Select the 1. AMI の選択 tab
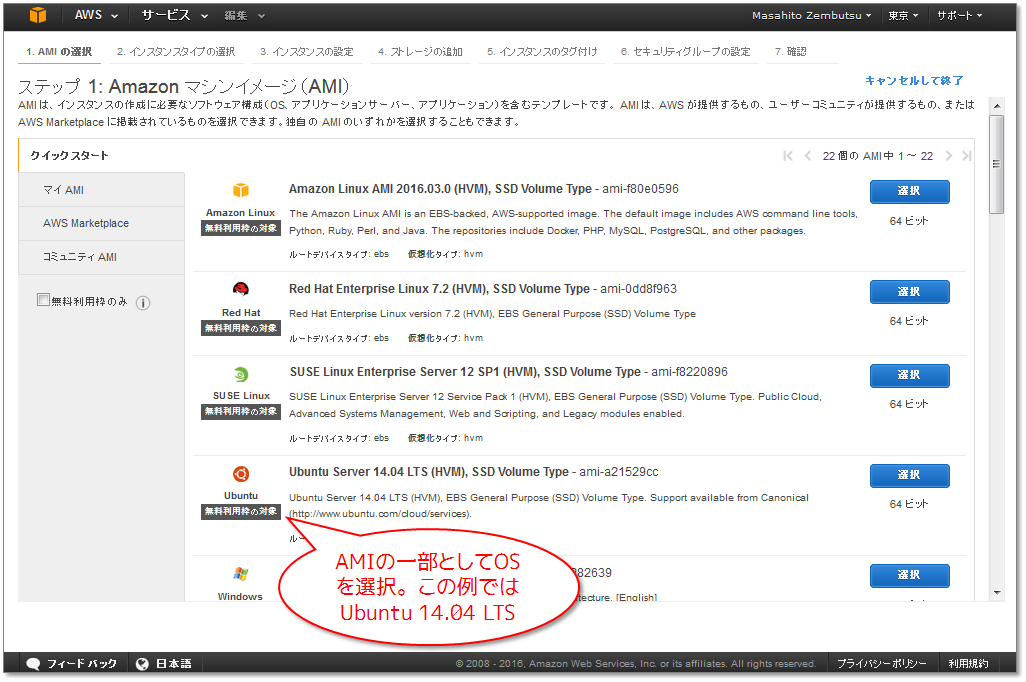The width and height of the screenshot is (1026, 682). (x=59, y=52)
